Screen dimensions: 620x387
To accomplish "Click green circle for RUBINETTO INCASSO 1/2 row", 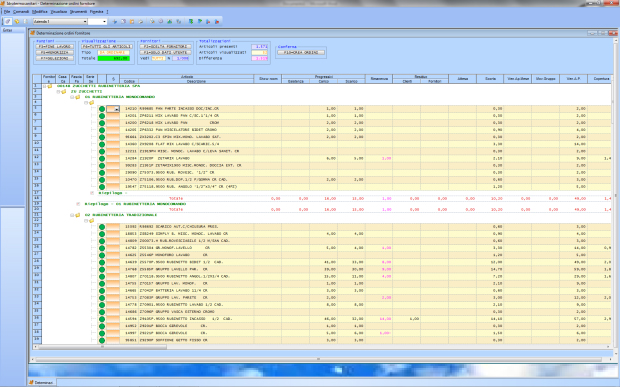I will [102, 319].
